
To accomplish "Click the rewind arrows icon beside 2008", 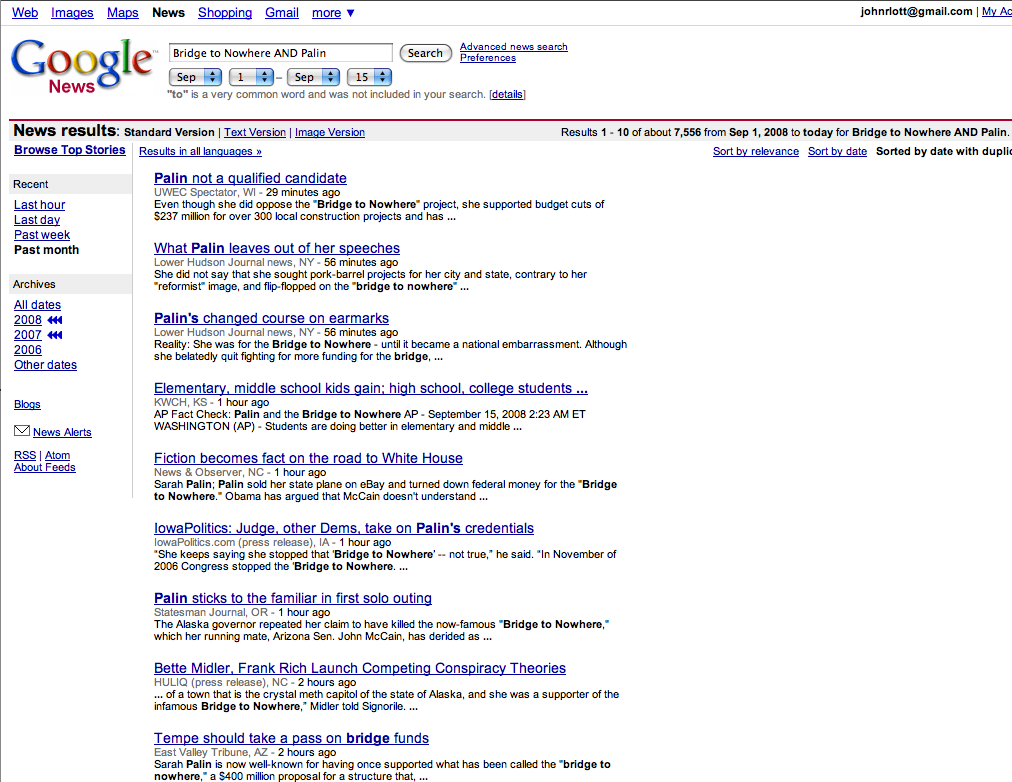I will point(55,320).
